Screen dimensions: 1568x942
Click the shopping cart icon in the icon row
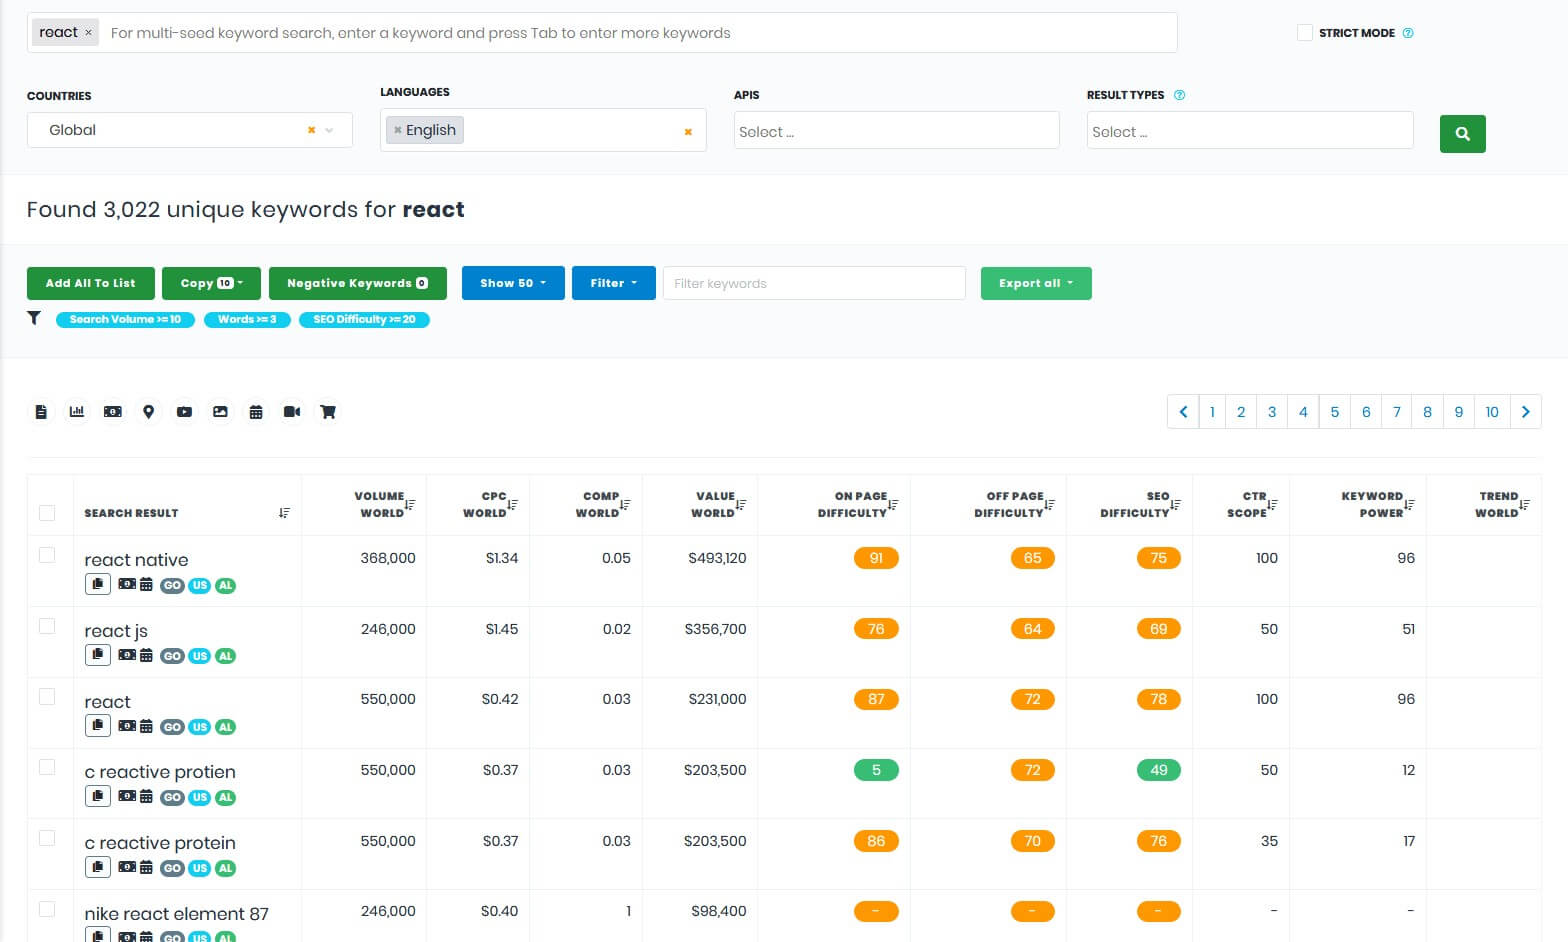tap(327, 412)
